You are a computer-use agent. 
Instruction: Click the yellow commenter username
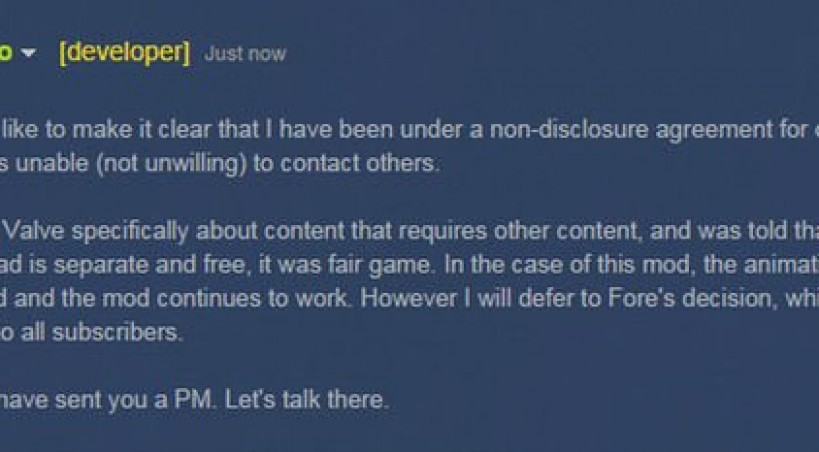point(6,53)
